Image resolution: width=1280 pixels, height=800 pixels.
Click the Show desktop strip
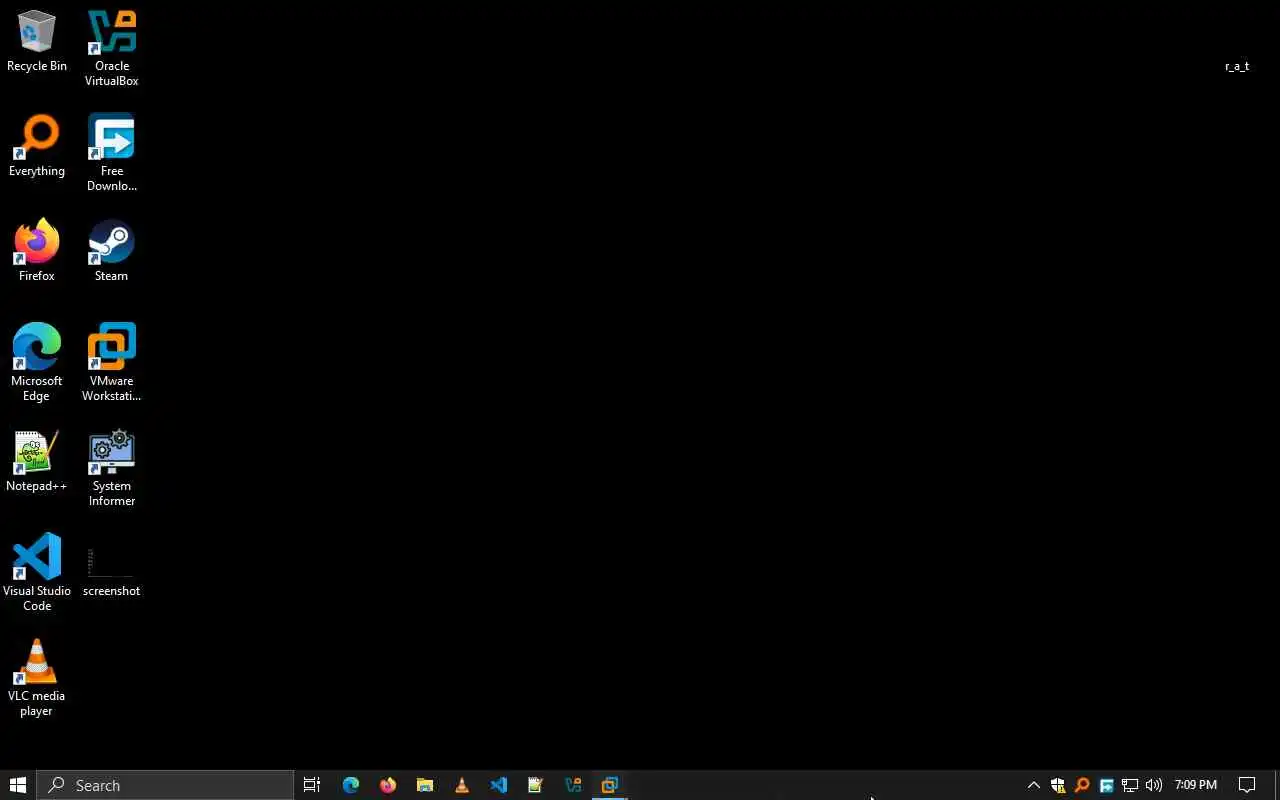tap(1277, 785)
